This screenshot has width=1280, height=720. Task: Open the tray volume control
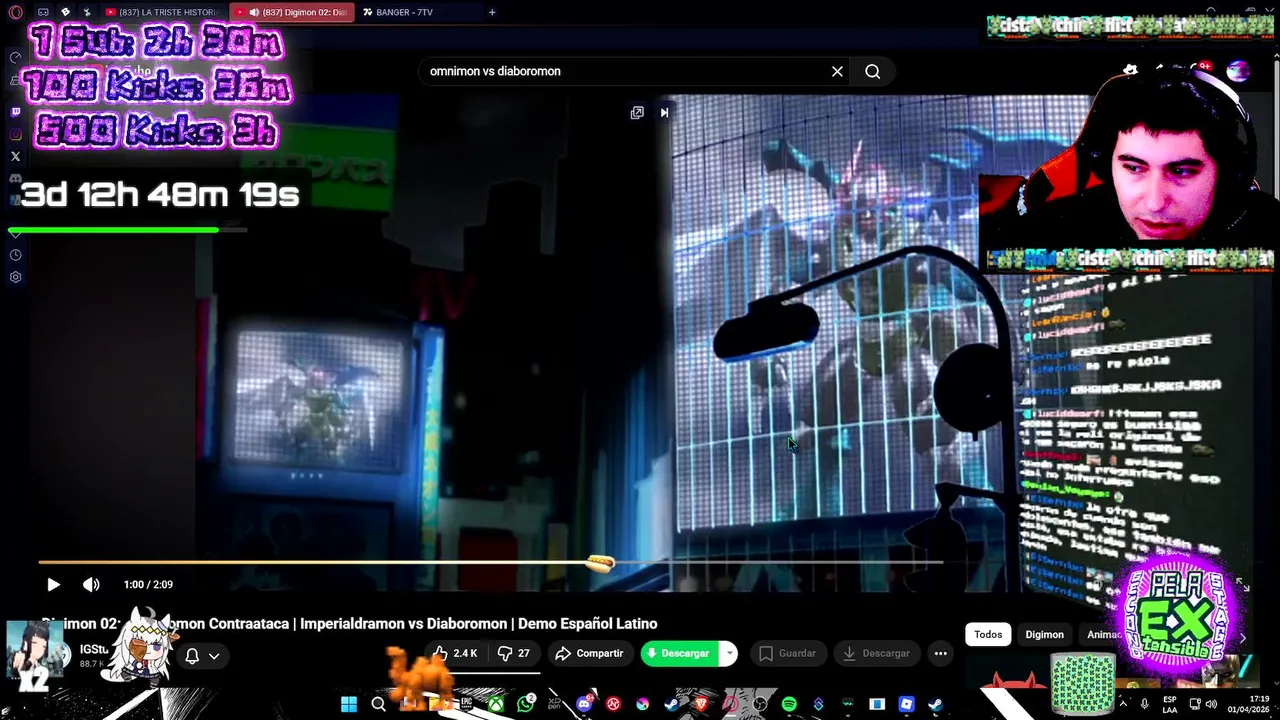click(x=1211, y=704)
